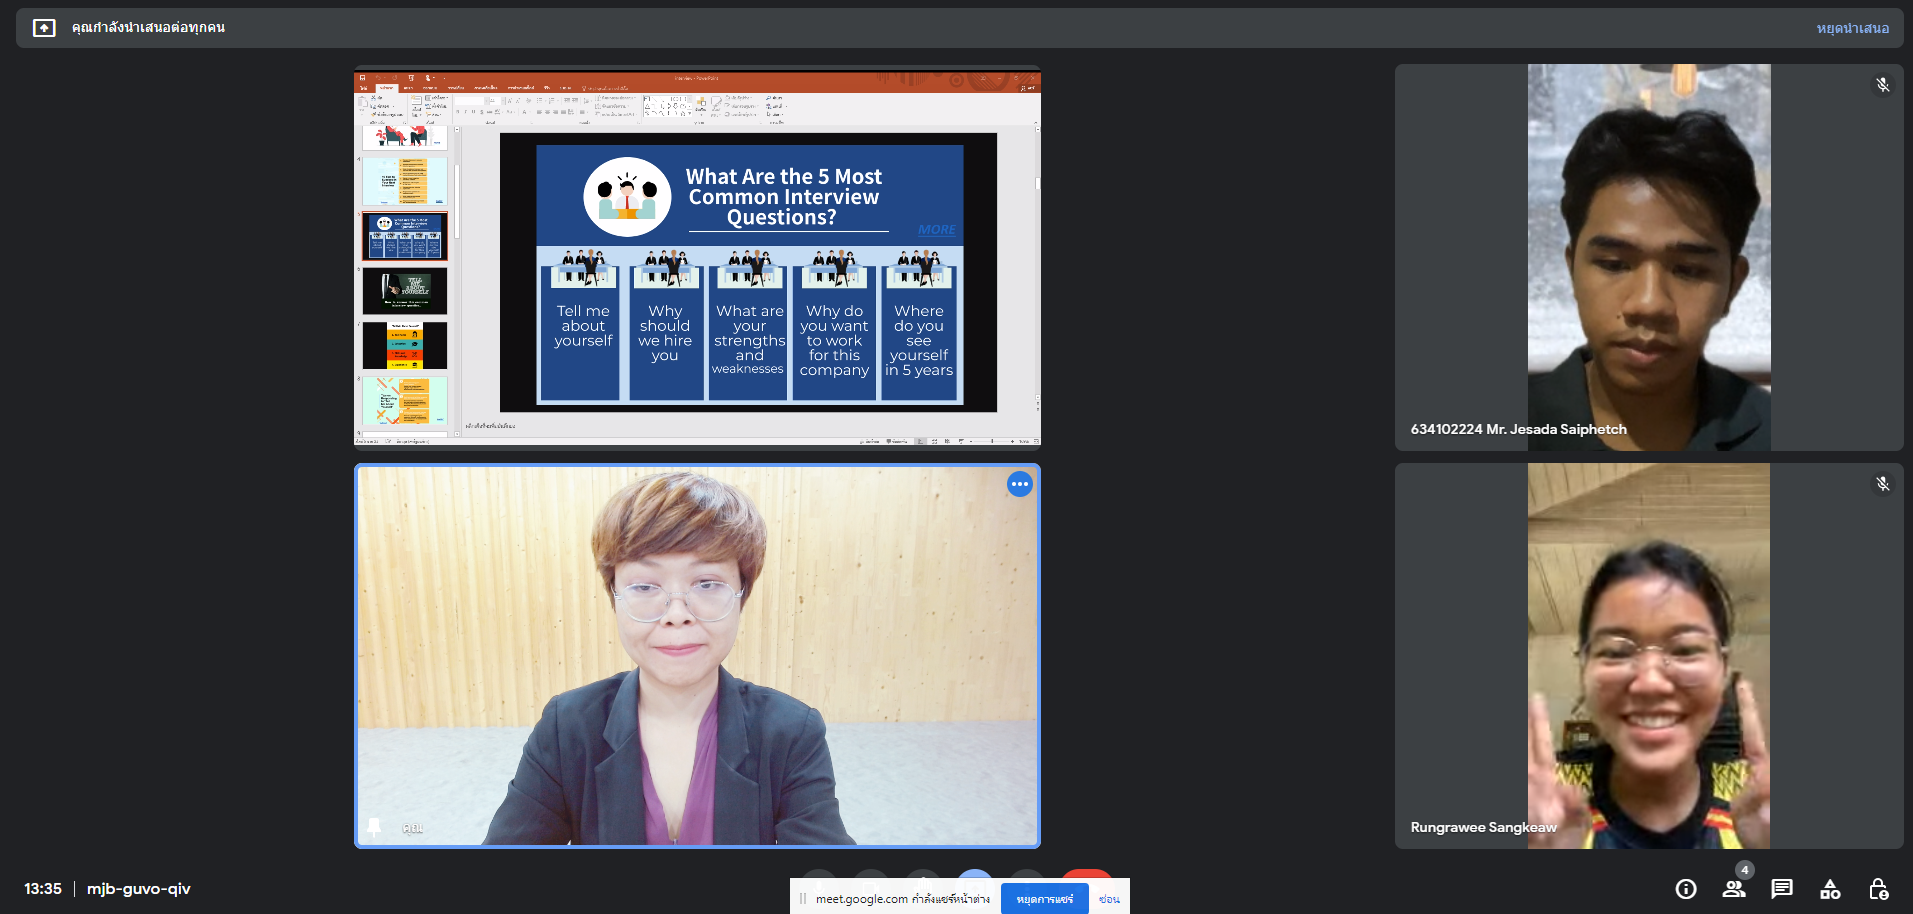The height and width of the screenshot is (914, 1913).
Task: Click the presenting screen icon in top banner
Action: (44, 28)
